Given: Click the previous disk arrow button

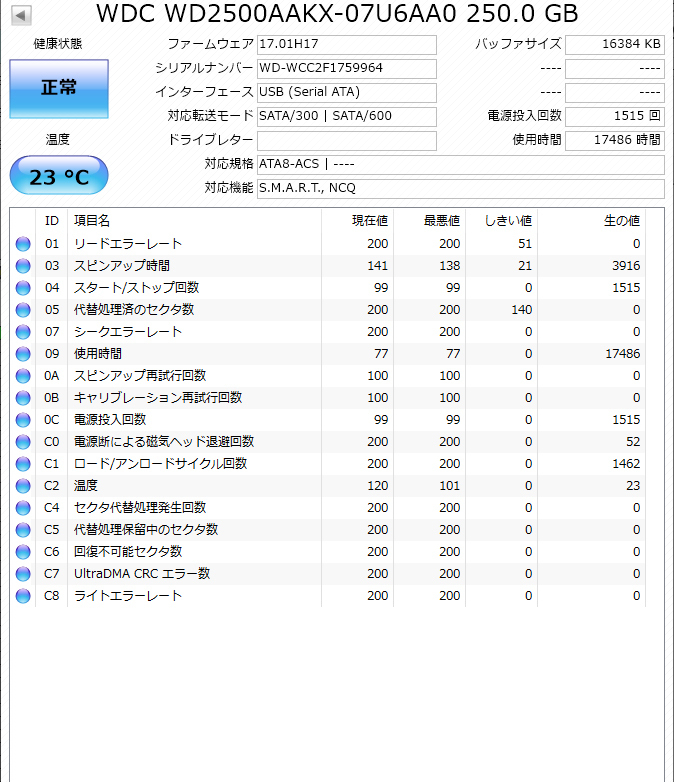Looking at the screenshot, I should coord(21,15).
